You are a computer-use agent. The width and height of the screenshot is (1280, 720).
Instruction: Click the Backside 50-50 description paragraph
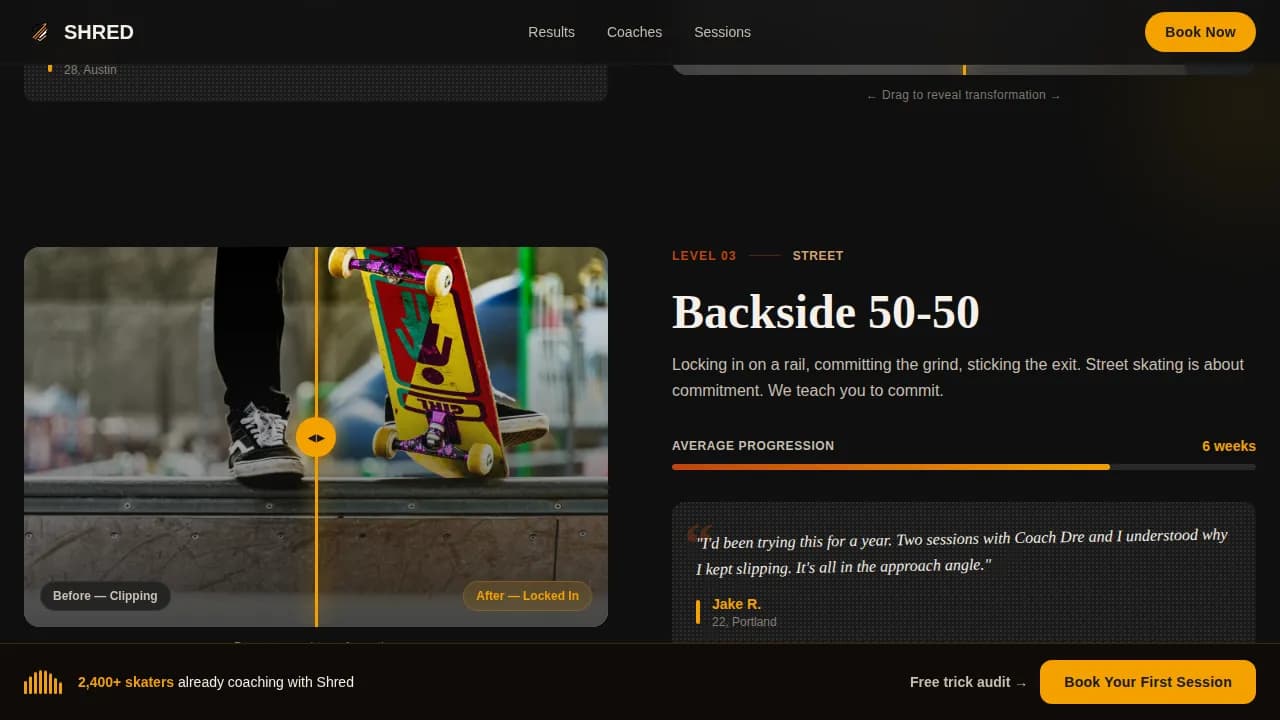pos(958,377)
